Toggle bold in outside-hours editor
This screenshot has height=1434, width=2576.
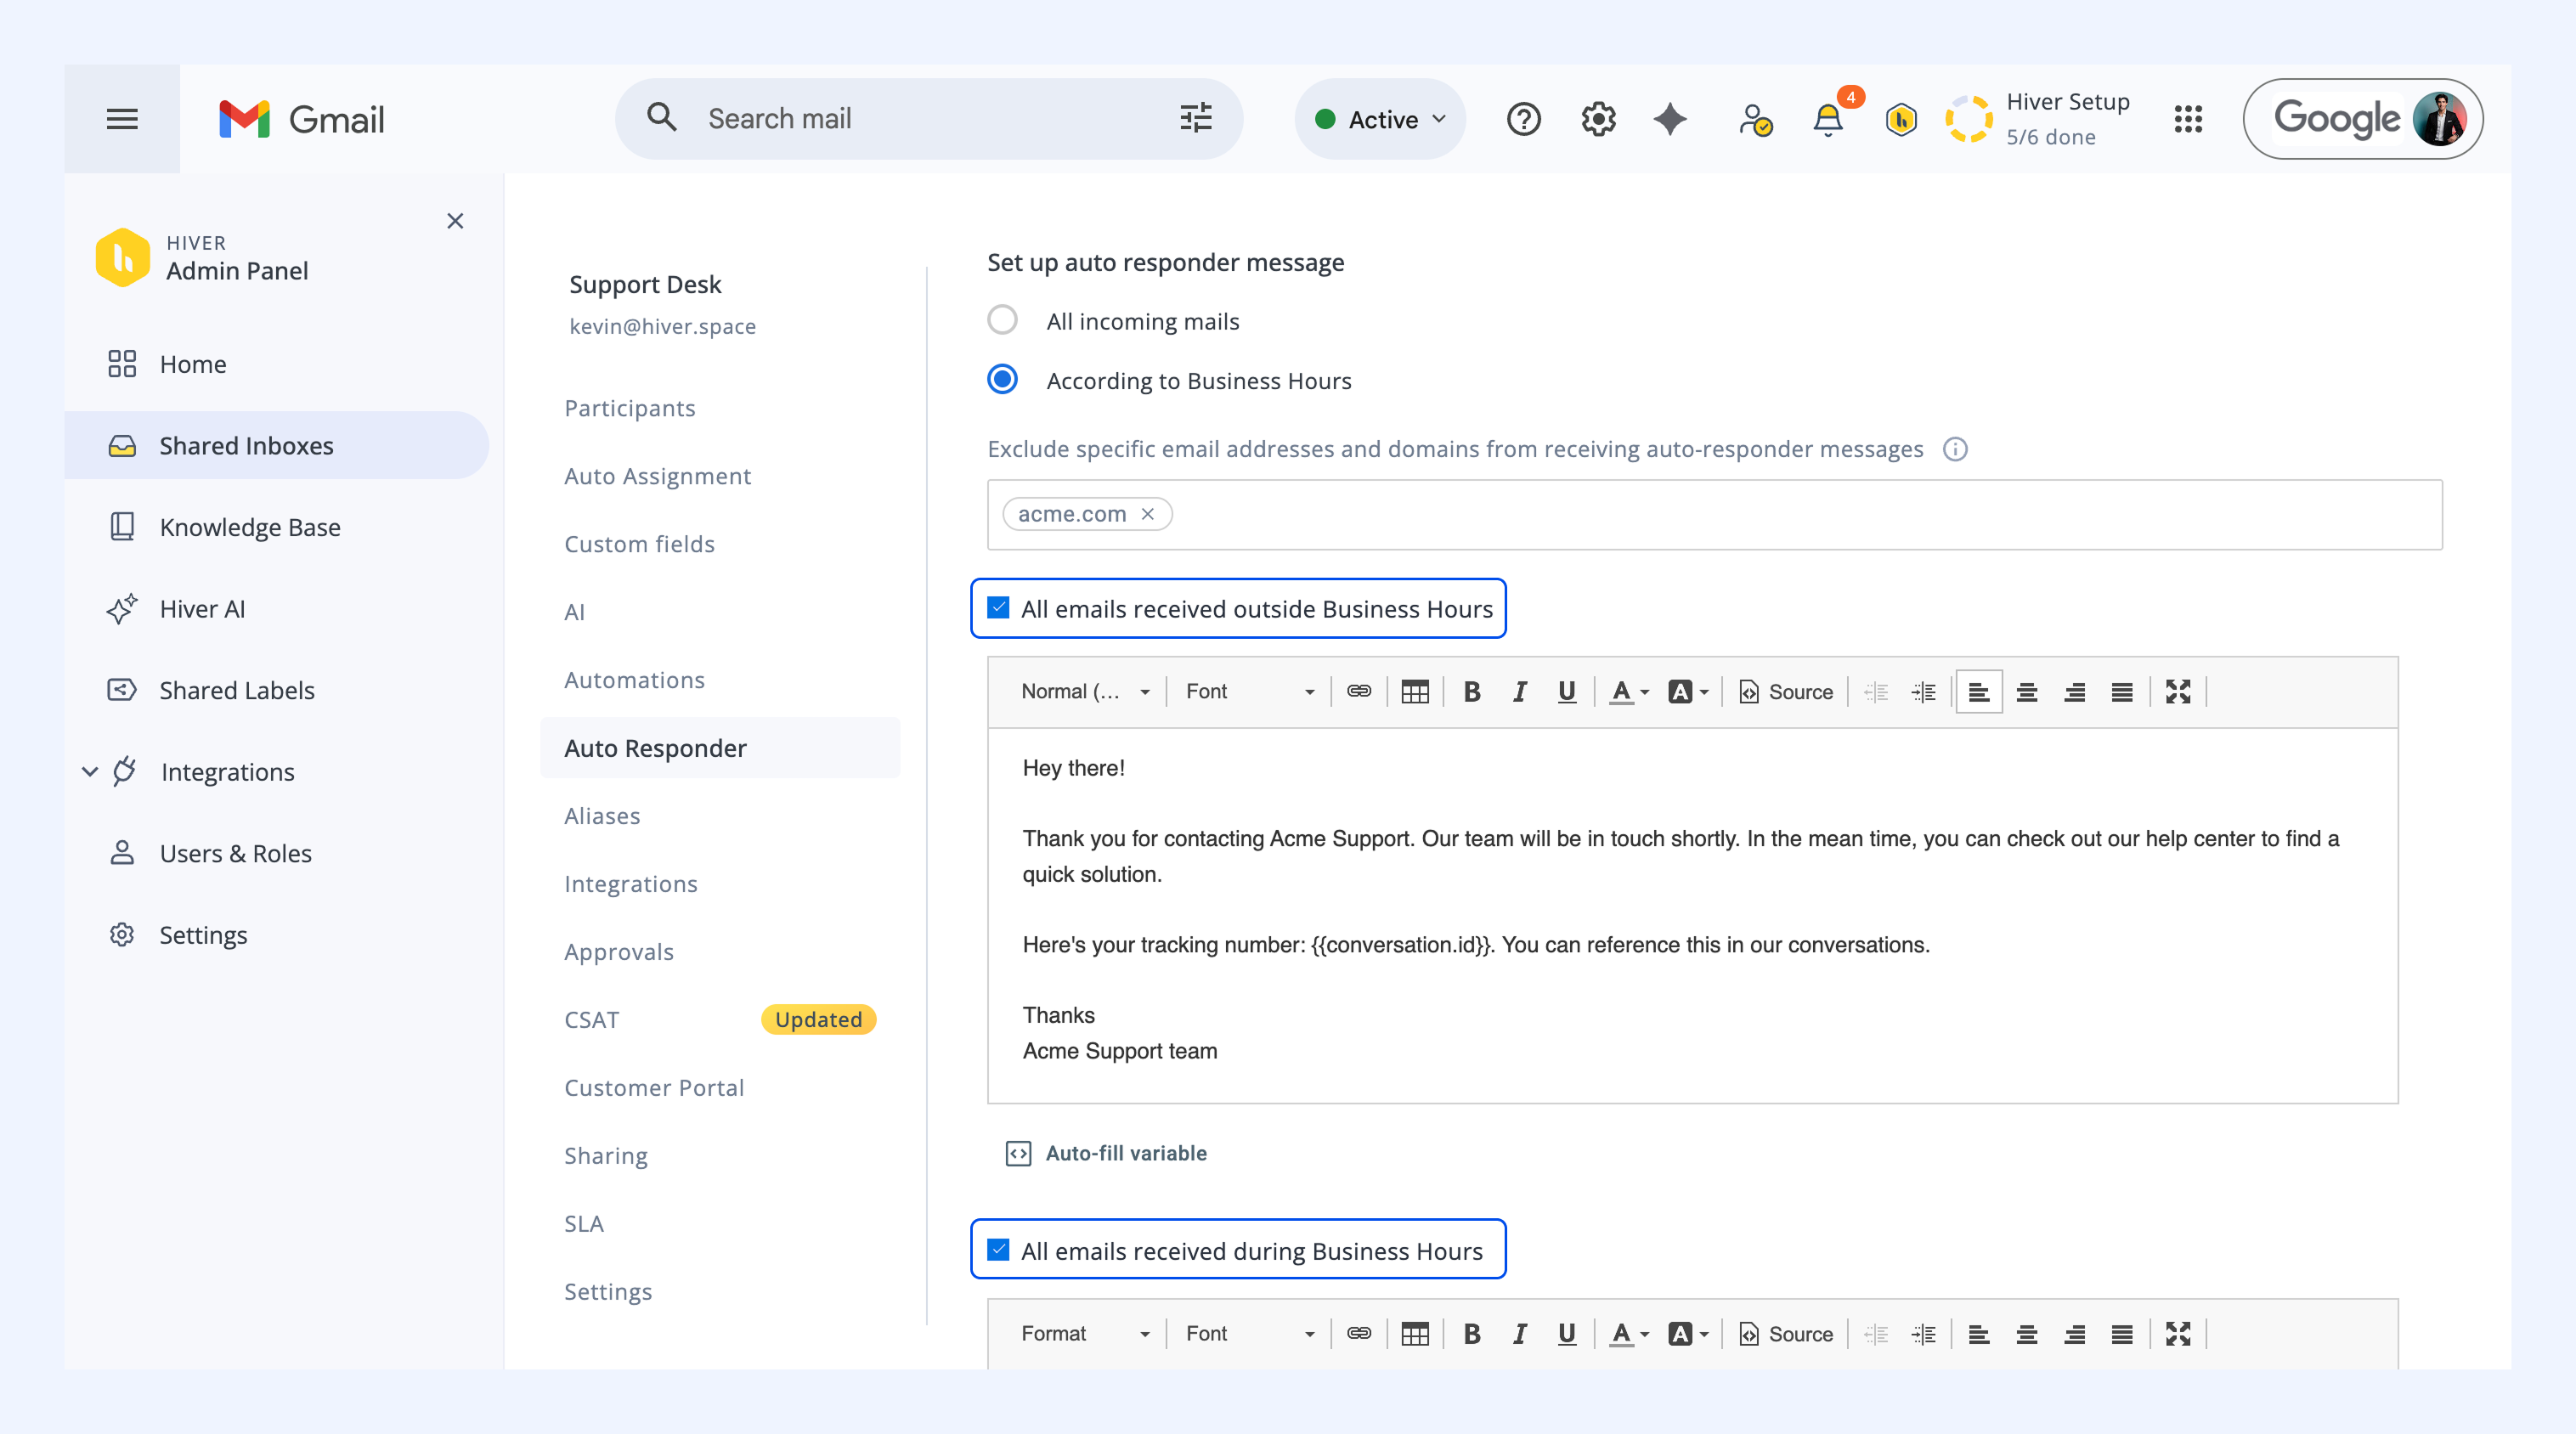1471,691
